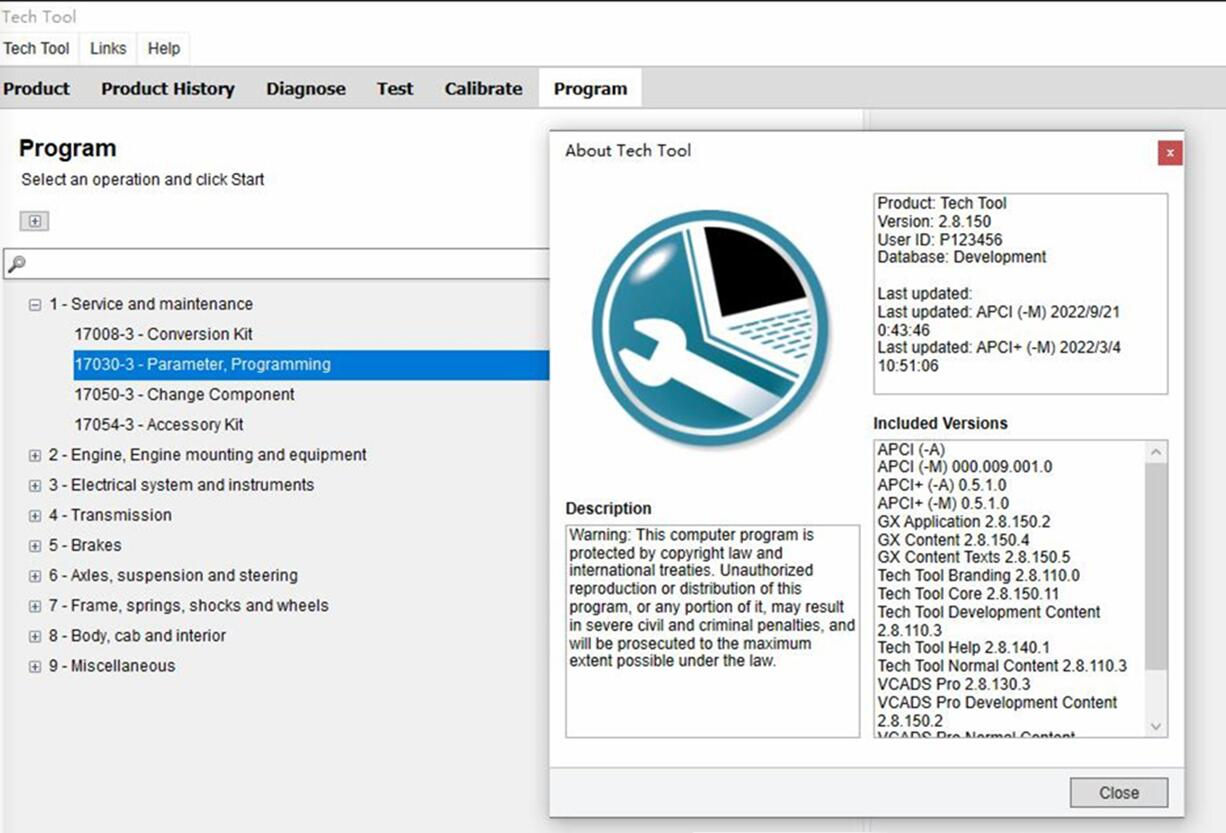Click 'Tech Tool Branding 2.8.110.0' entry
Screen dimensions: 1226x833
pos(979,575)
